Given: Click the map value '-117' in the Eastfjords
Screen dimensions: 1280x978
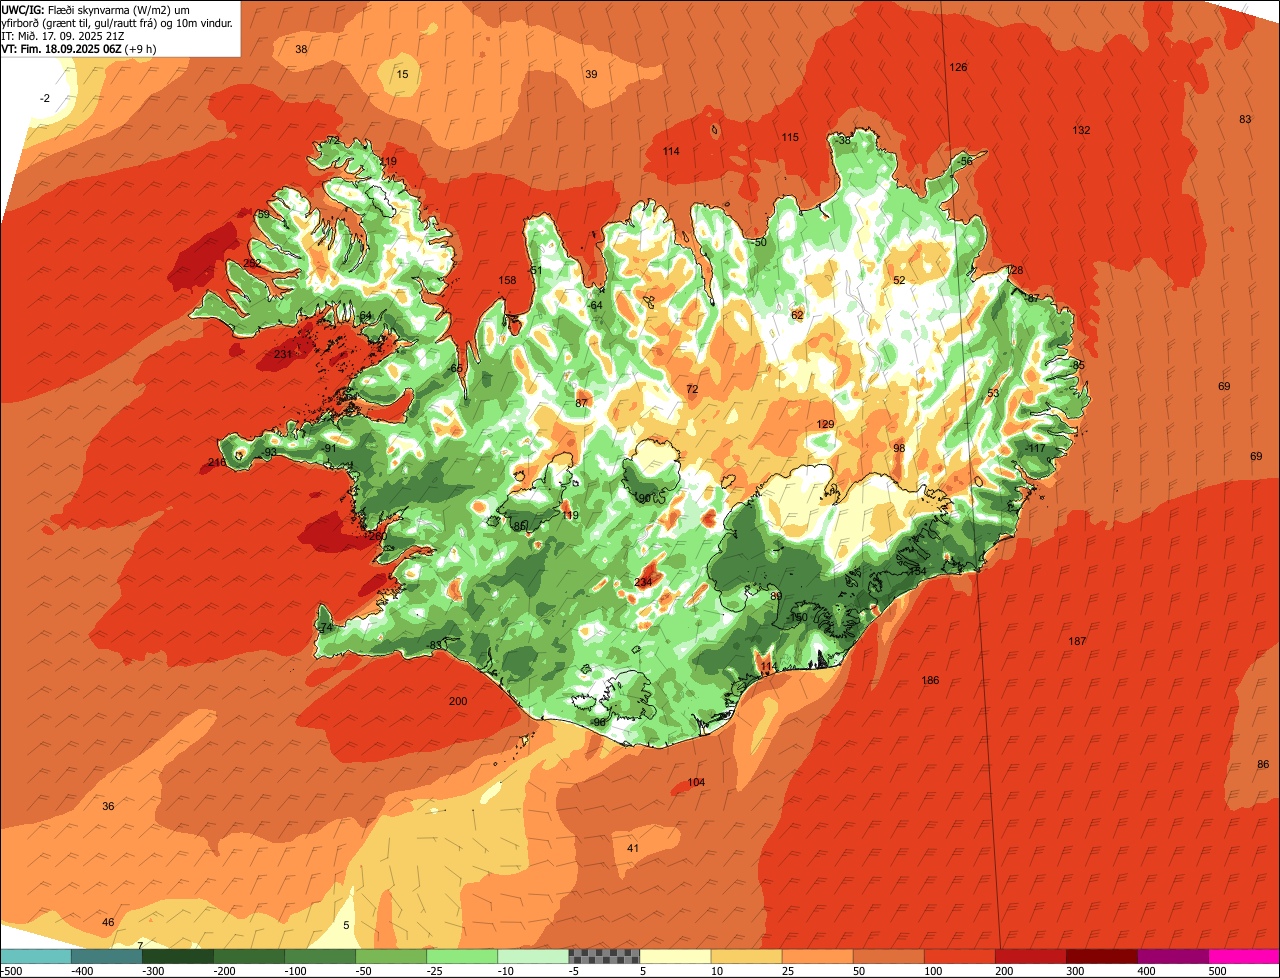Looking at the screenshot, I should (x=1034, y=448).
